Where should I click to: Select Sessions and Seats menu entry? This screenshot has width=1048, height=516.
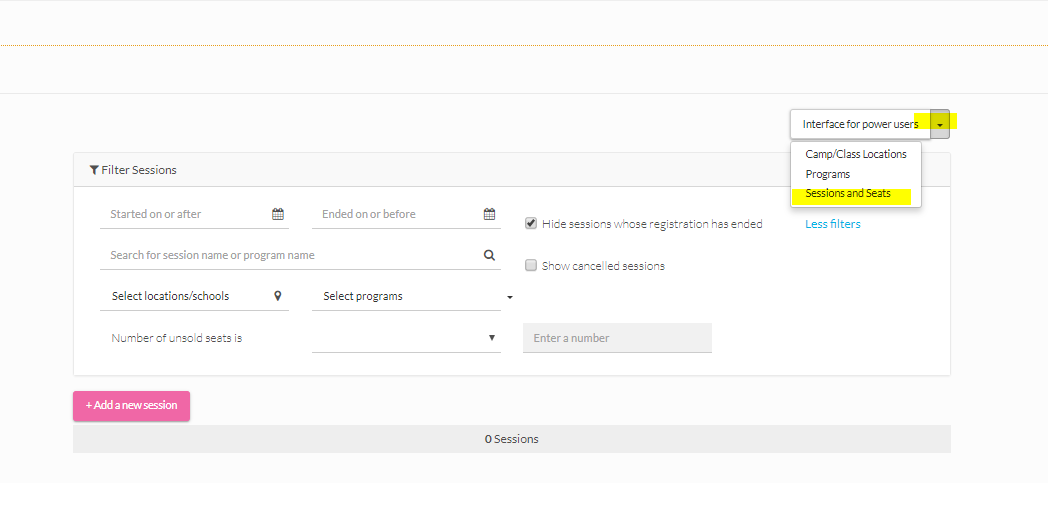point(847,194)
